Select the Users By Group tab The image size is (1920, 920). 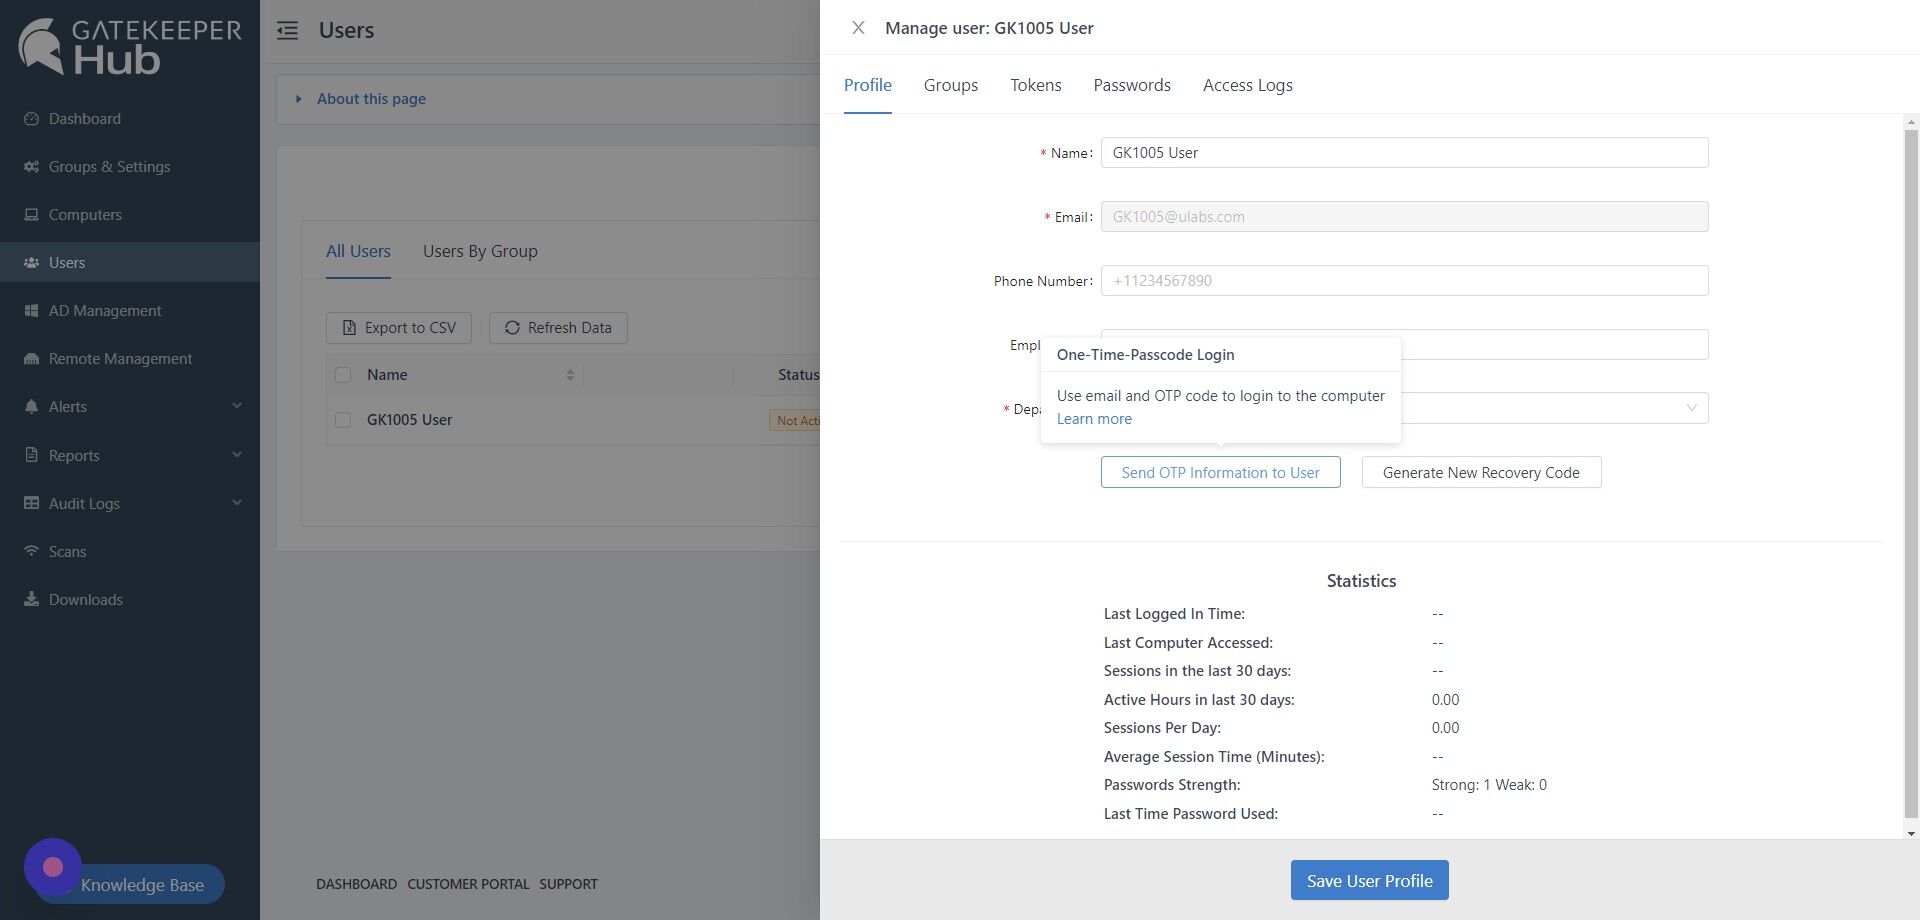click(x=480, y=251)
